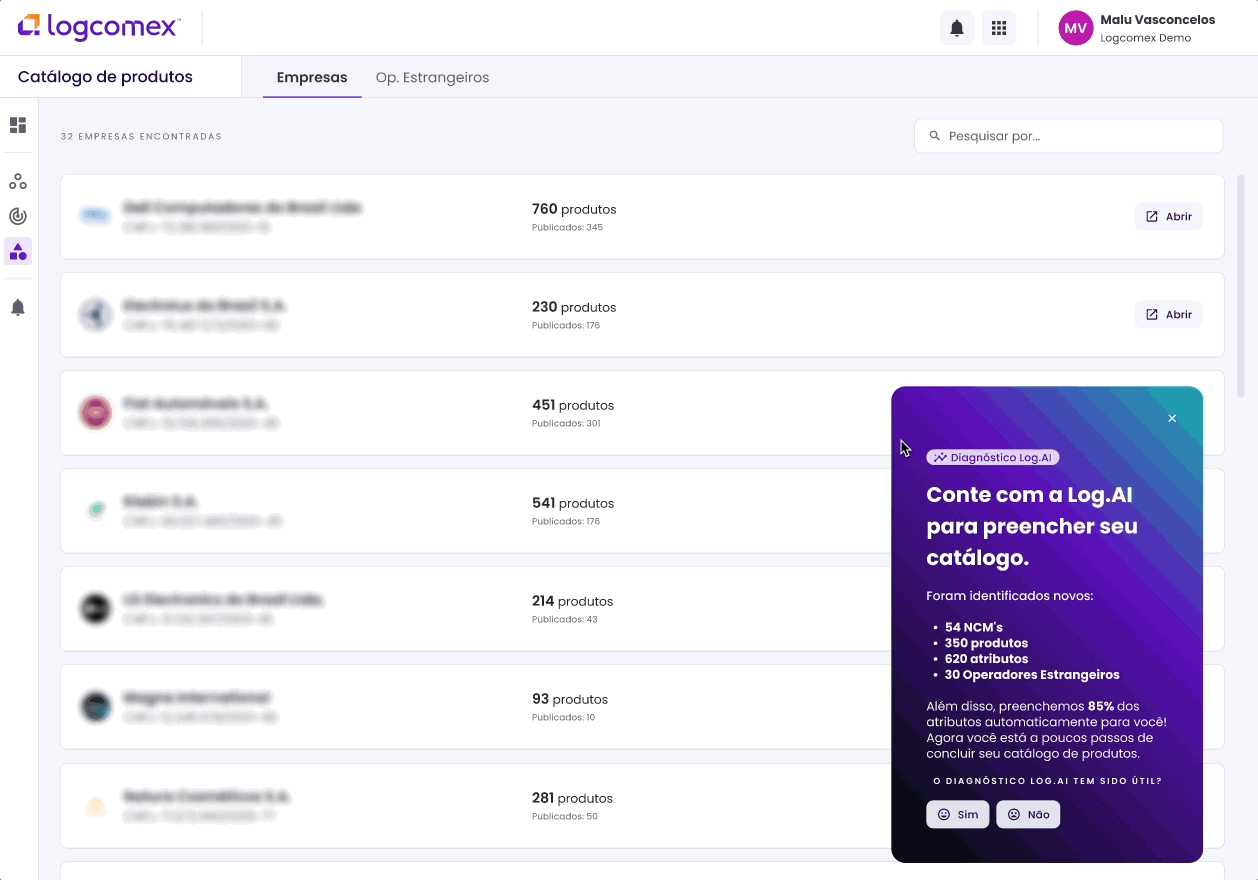The width and height of the screenshot is (1258, 880).
Task: Click company logo in 281 produtos row
Action: click(96, 806)
